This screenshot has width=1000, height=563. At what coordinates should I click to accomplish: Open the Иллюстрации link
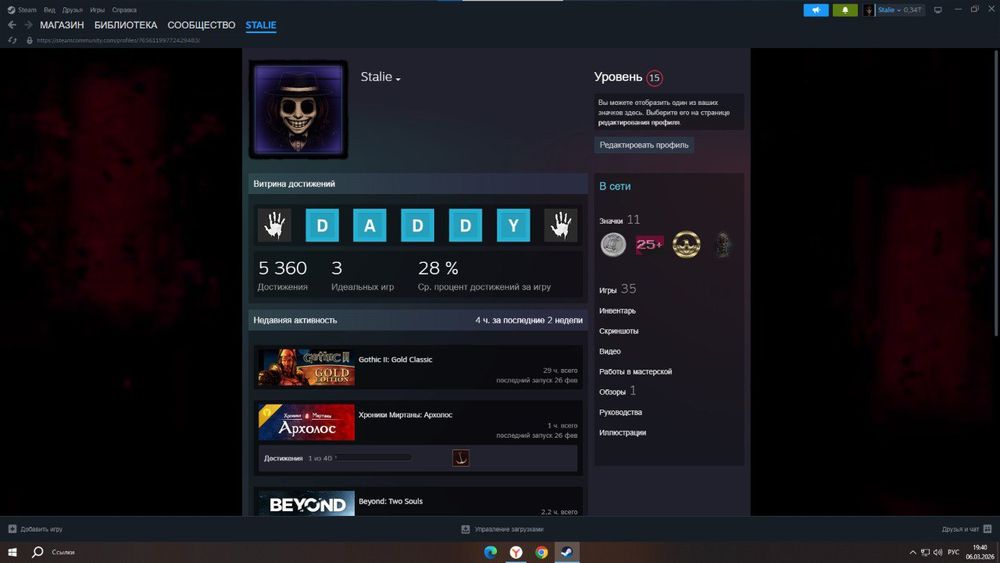(x=622, y=433)
